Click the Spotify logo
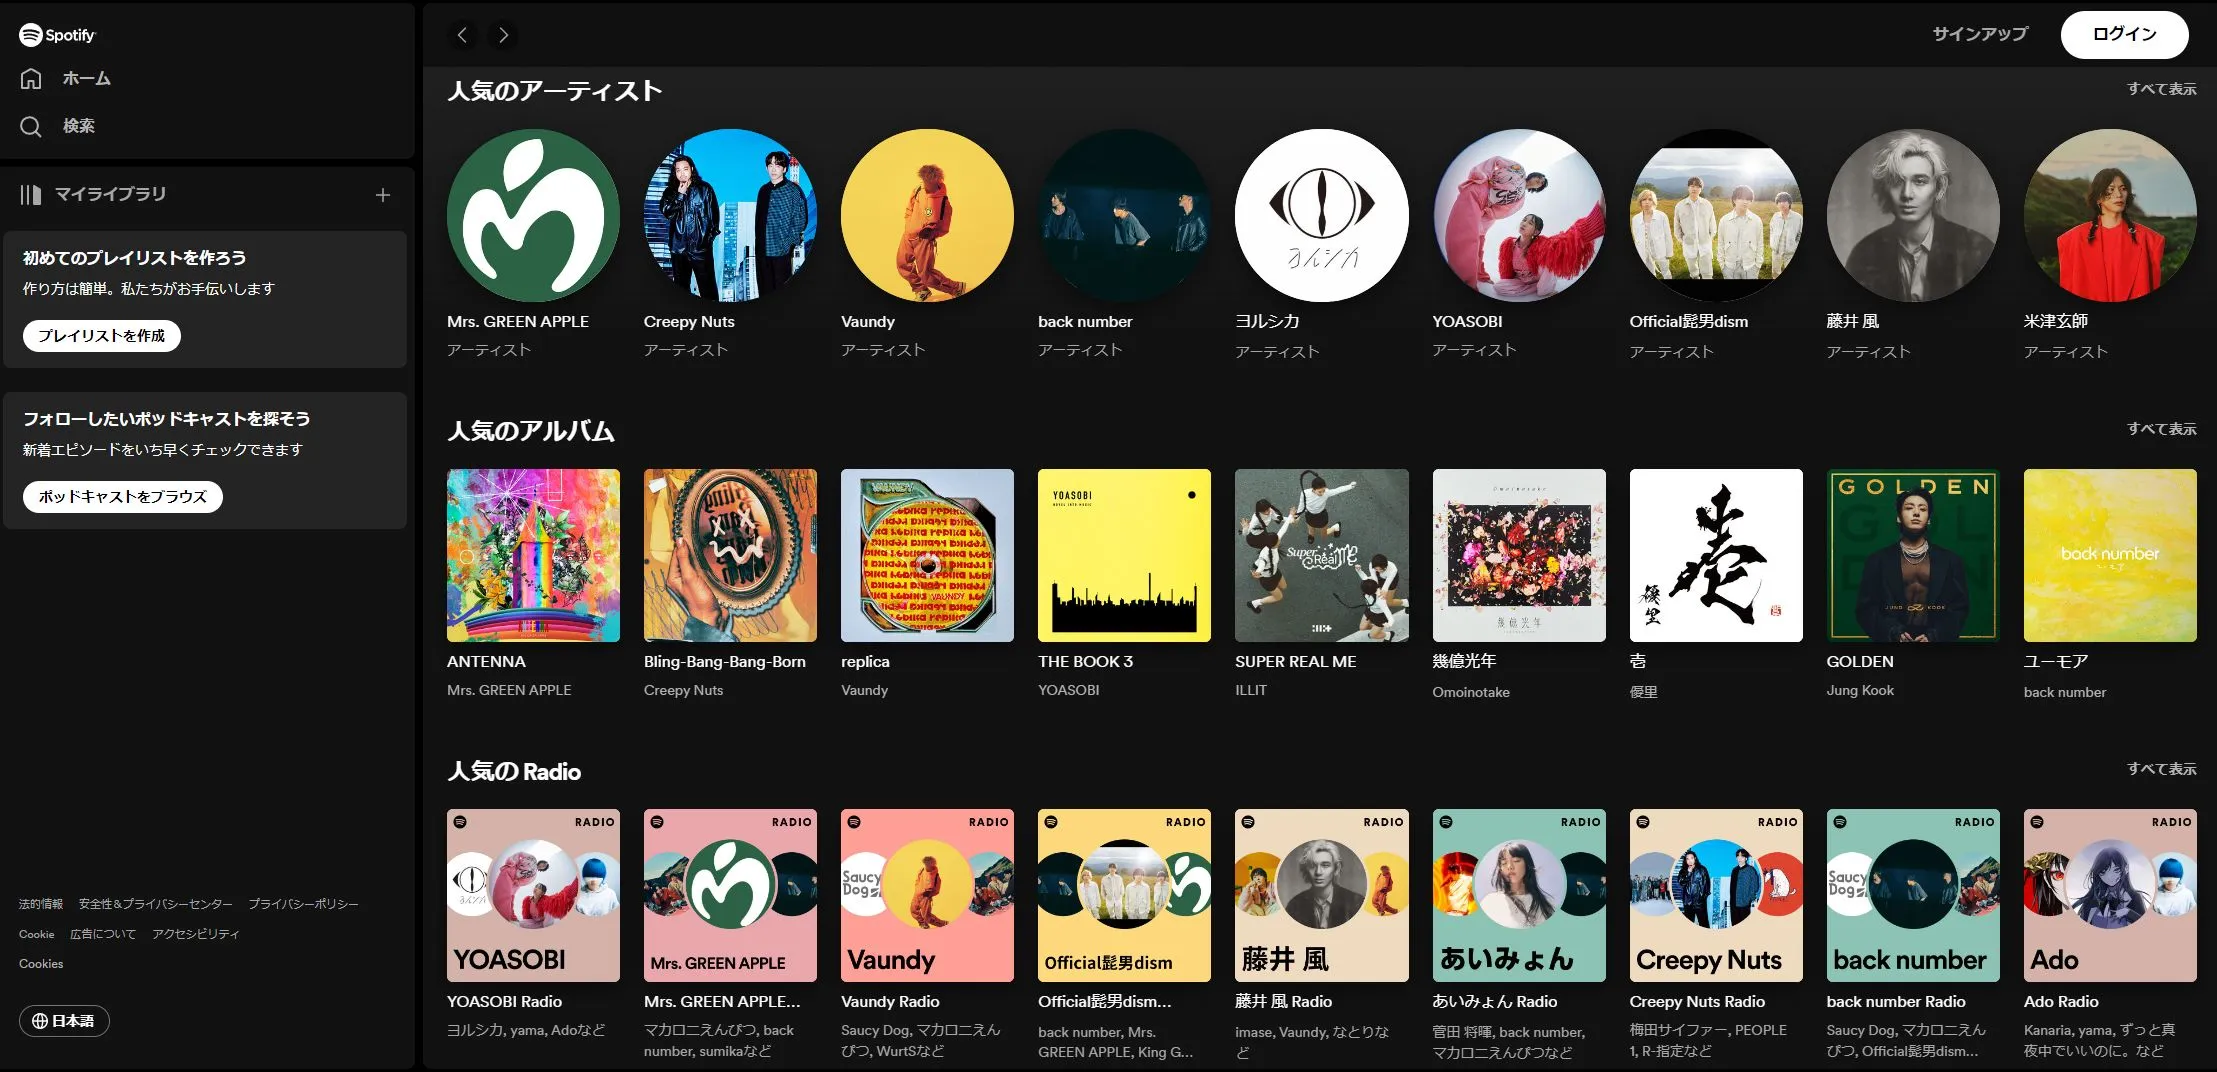 pos(57,35)
